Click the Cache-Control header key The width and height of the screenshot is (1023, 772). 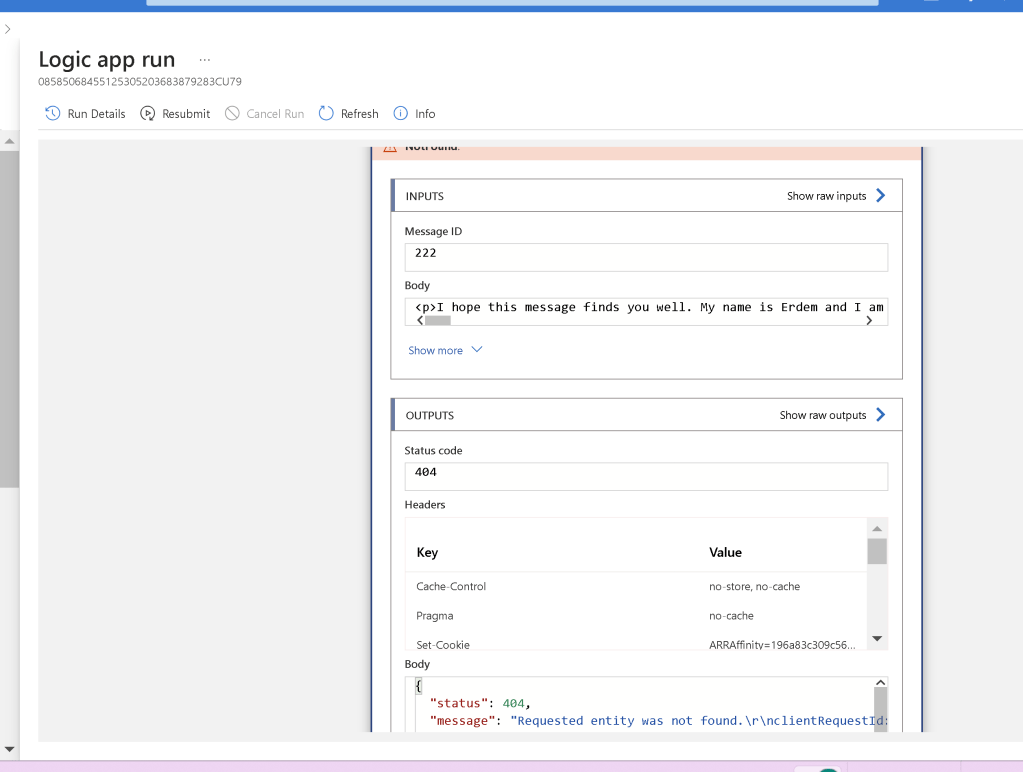coord(451,587)
